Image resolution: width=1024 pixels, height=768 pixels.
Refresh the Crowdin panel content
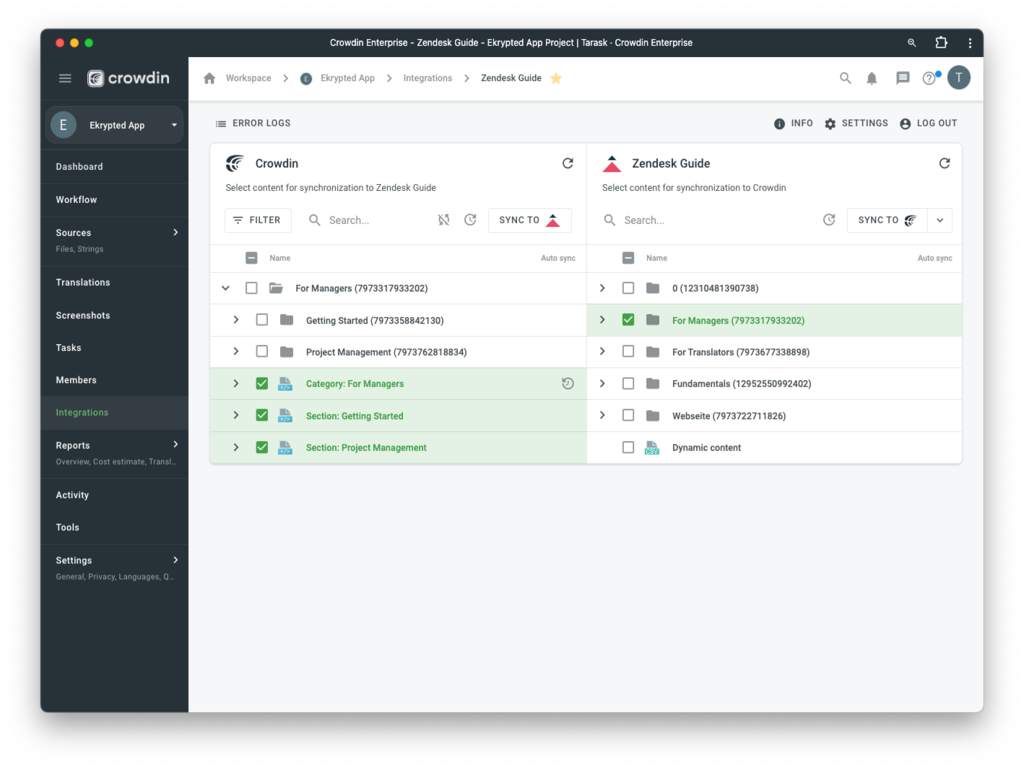click(x=568, y=163)
